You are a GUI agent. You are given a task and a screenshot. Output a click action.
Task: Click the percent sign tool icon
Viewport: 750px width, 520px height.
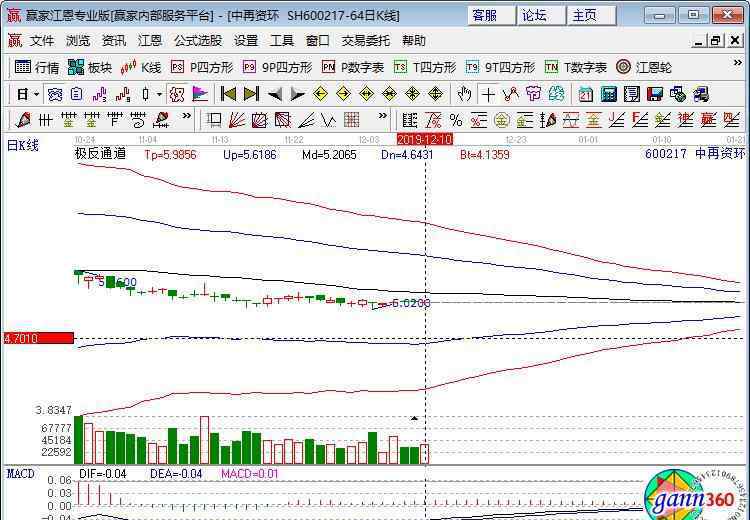pyautogui.click(x=456, y=120)
